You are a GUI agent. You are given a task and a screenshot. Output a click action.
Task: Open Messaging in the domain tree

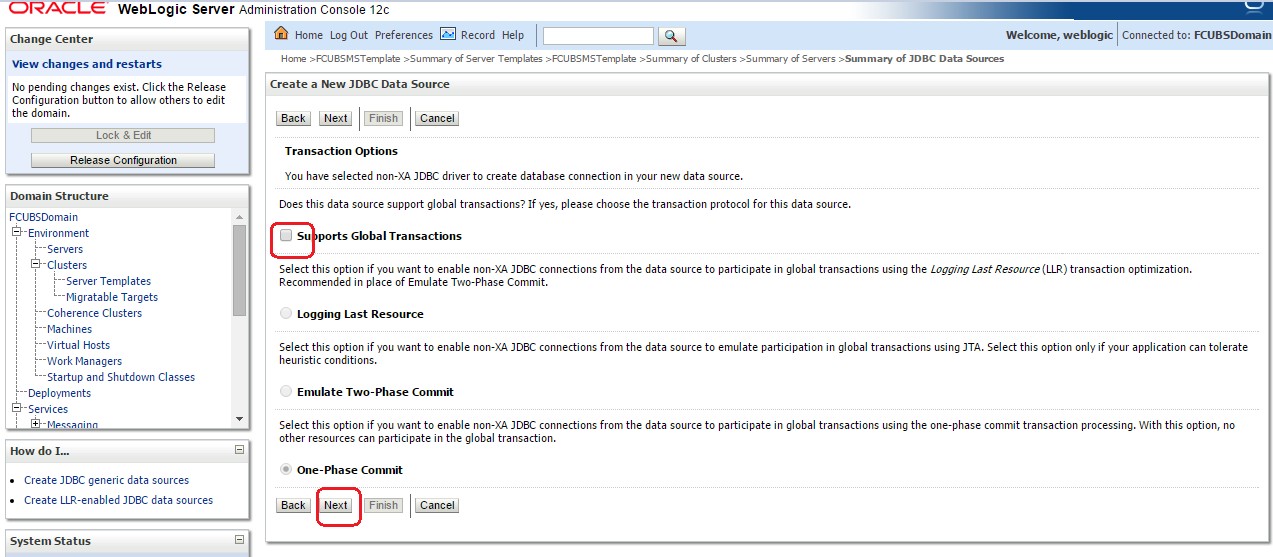[72, 425]
